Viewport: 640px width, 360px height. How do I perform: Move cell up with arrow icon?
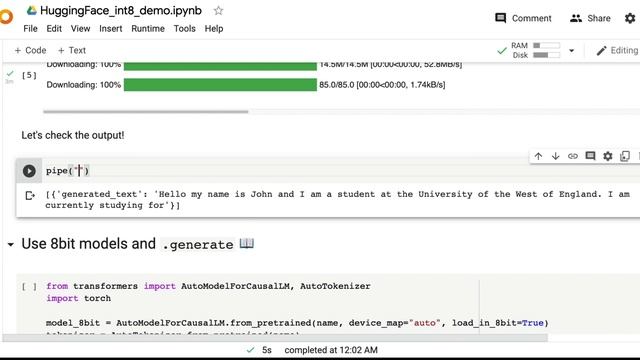tap(538, 156)
